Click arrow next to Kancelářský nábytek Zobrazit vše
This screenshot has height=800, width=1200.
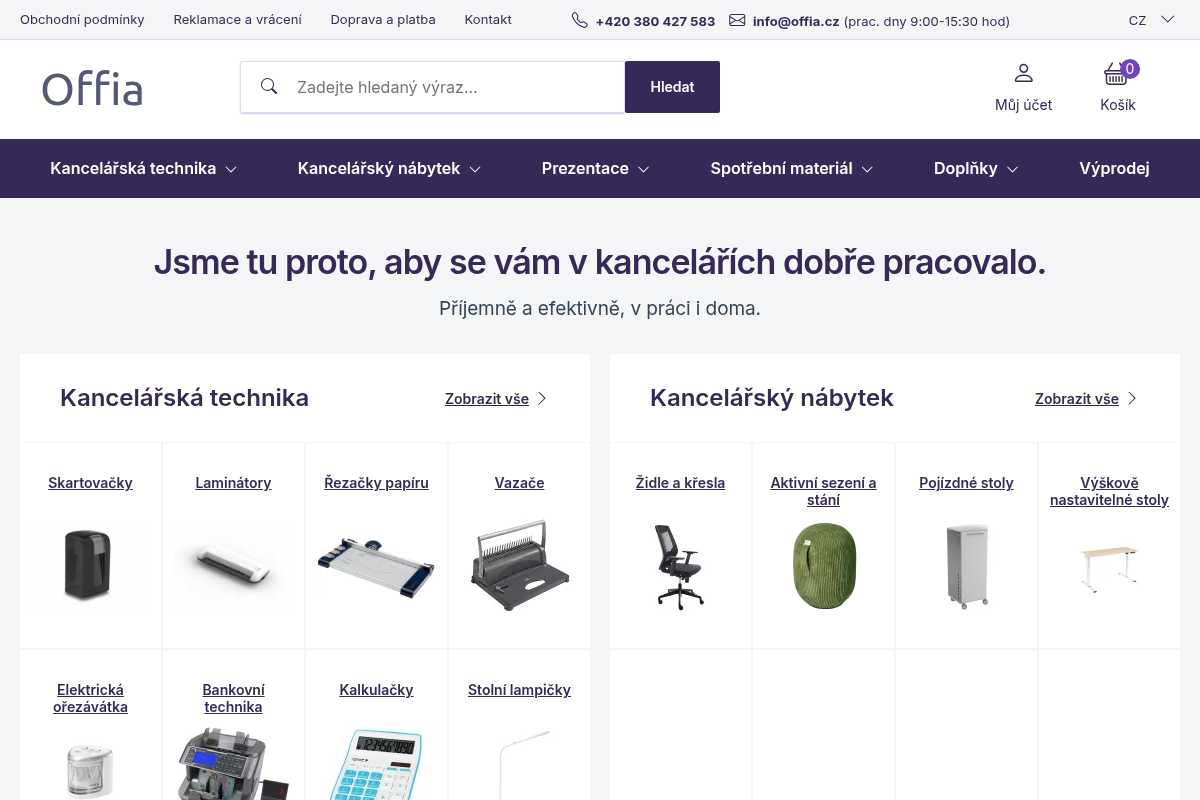coord(1132,398)
